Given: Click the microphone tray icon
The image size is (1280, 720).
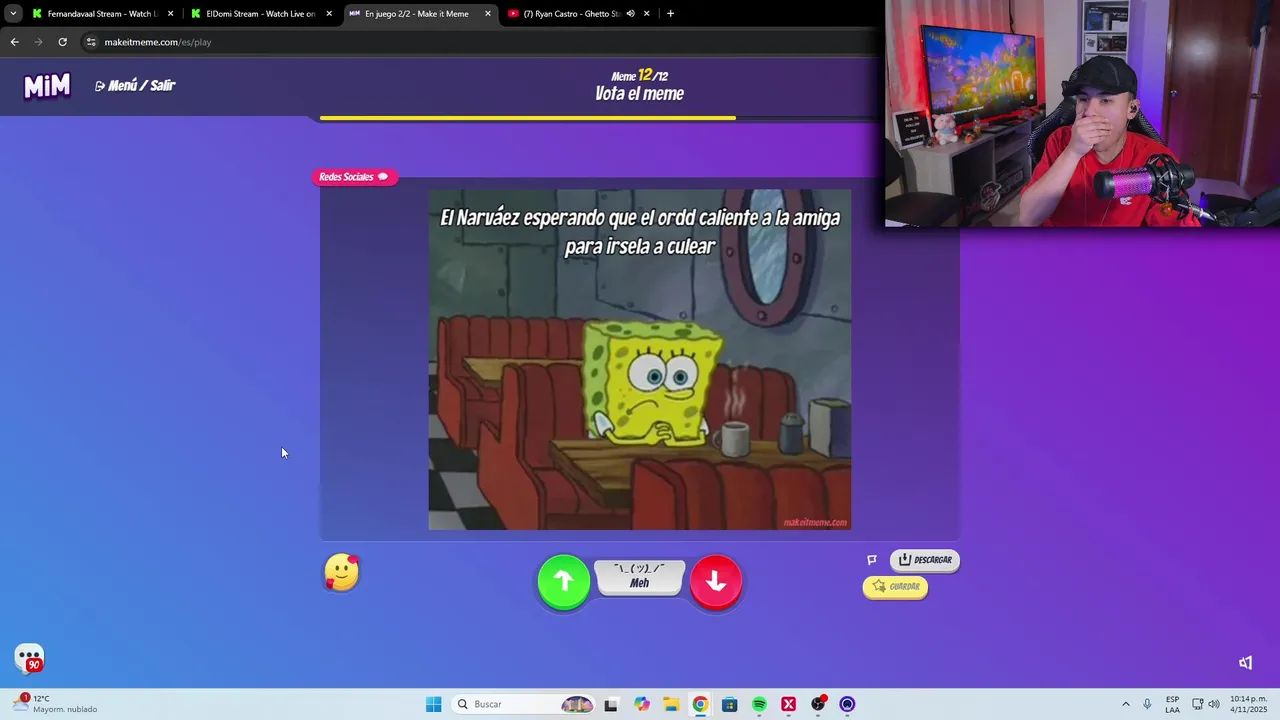Looking at the screenshot, I should [1147, 704].
